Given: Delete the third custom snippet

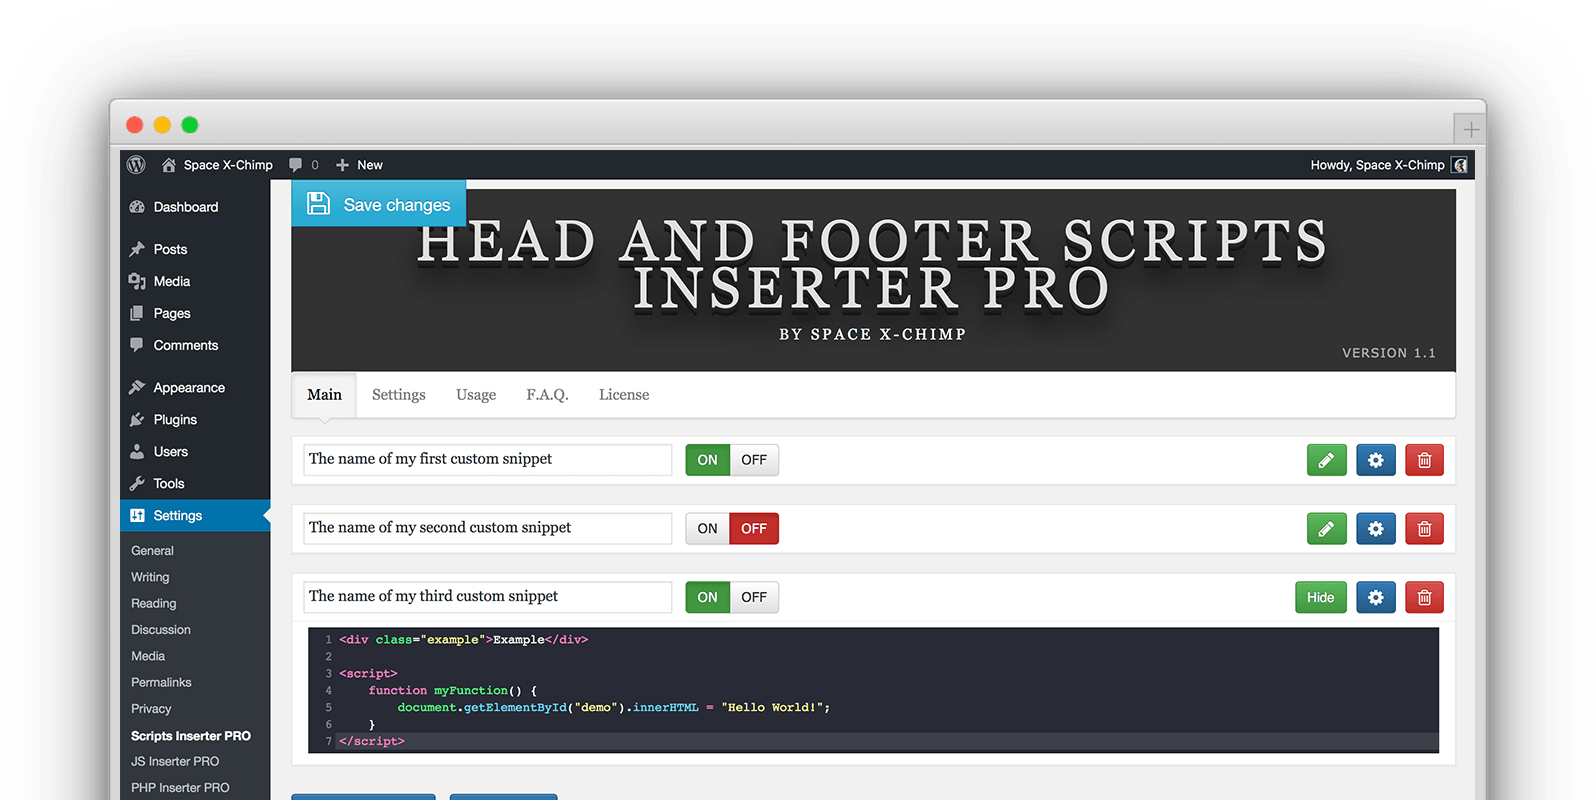Looking at the screenshot, I should [1424, 597].
